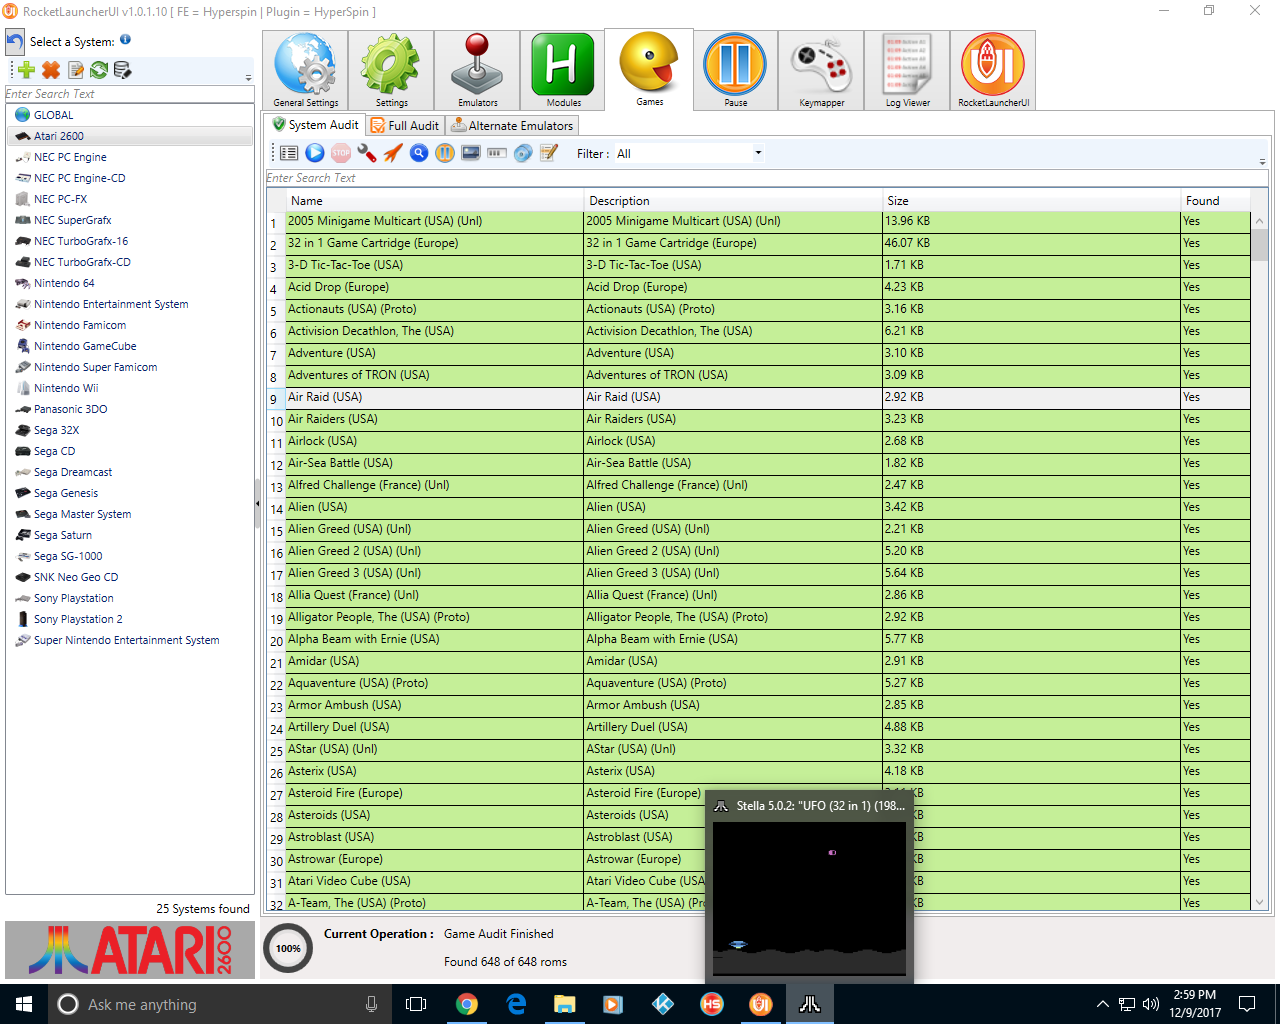This screenshot has height=1024, width=1280.
Task: Select Nintendo GameCube system
Action: pos(85,346)
